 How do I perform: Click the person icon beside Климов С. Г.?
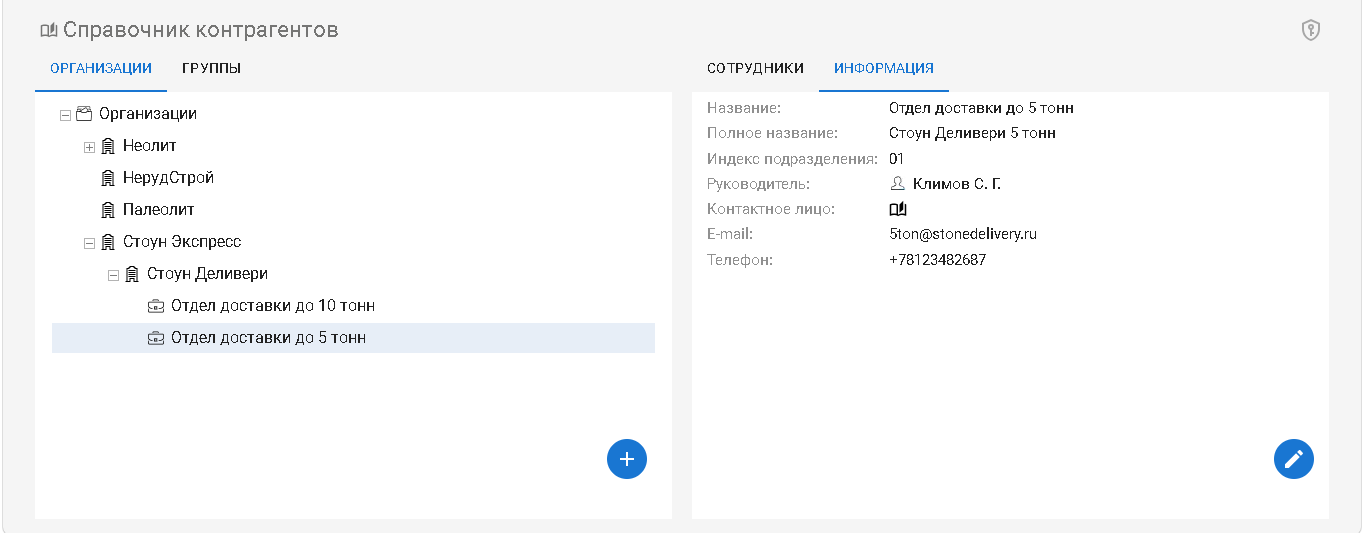897,184
